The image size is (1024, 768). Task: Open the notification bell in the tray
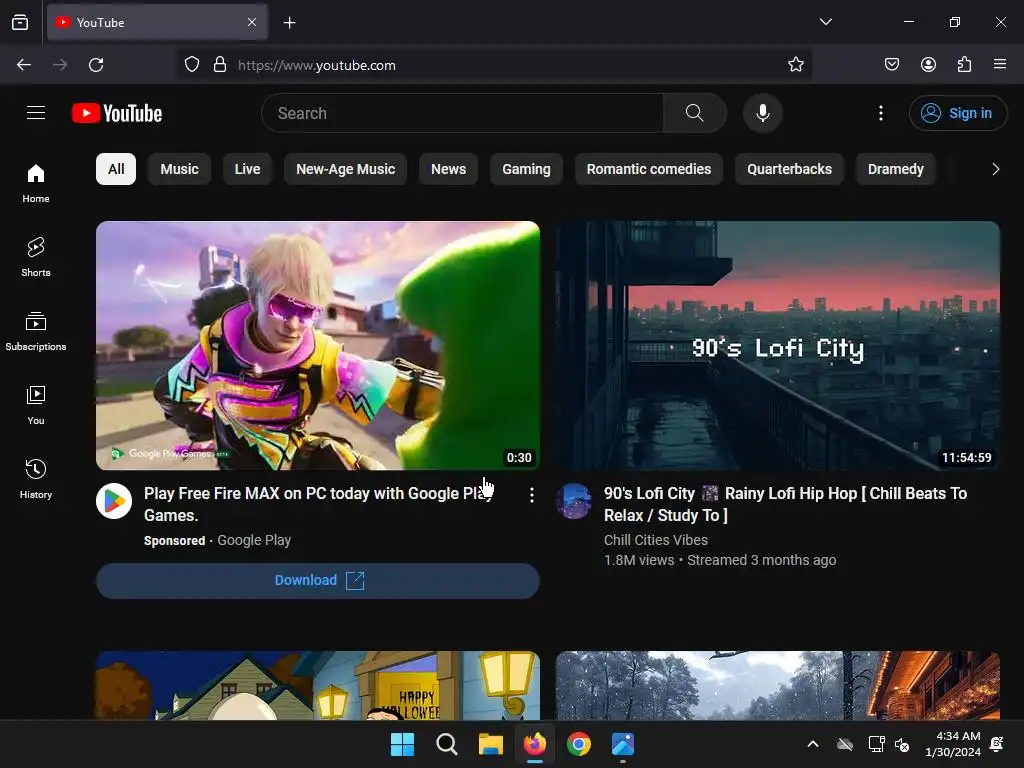(997, 744)
